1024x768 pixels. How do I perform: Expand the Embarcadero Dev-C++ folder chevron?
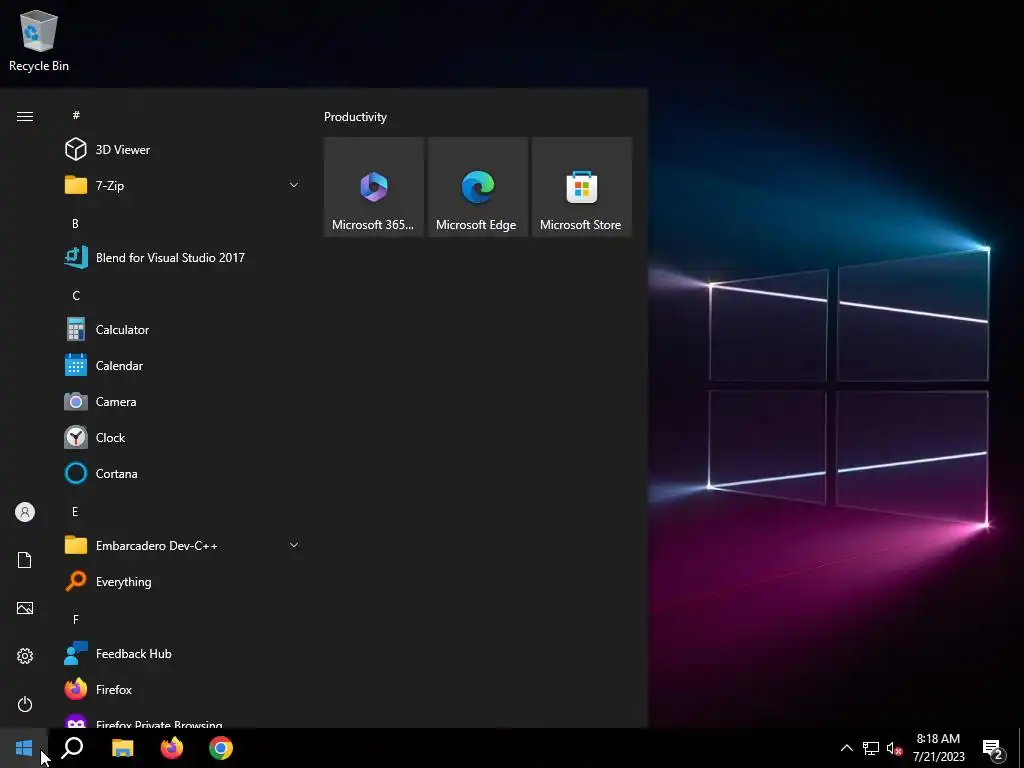pyautogui.click(x=294, y=545)
